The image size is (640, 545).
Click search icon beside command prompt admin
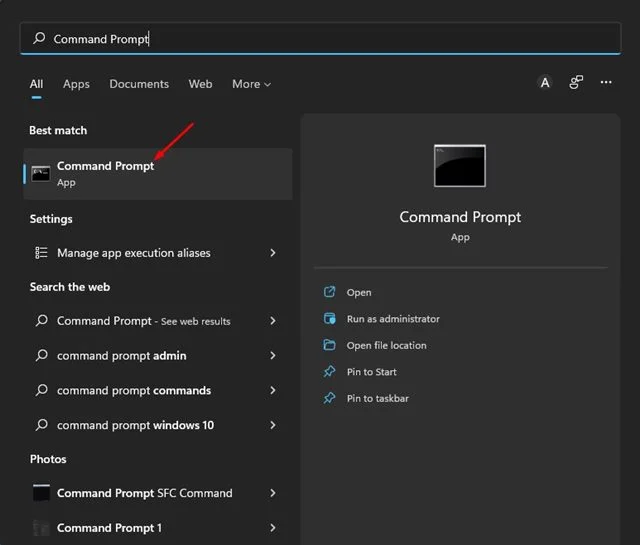point(41,355)
